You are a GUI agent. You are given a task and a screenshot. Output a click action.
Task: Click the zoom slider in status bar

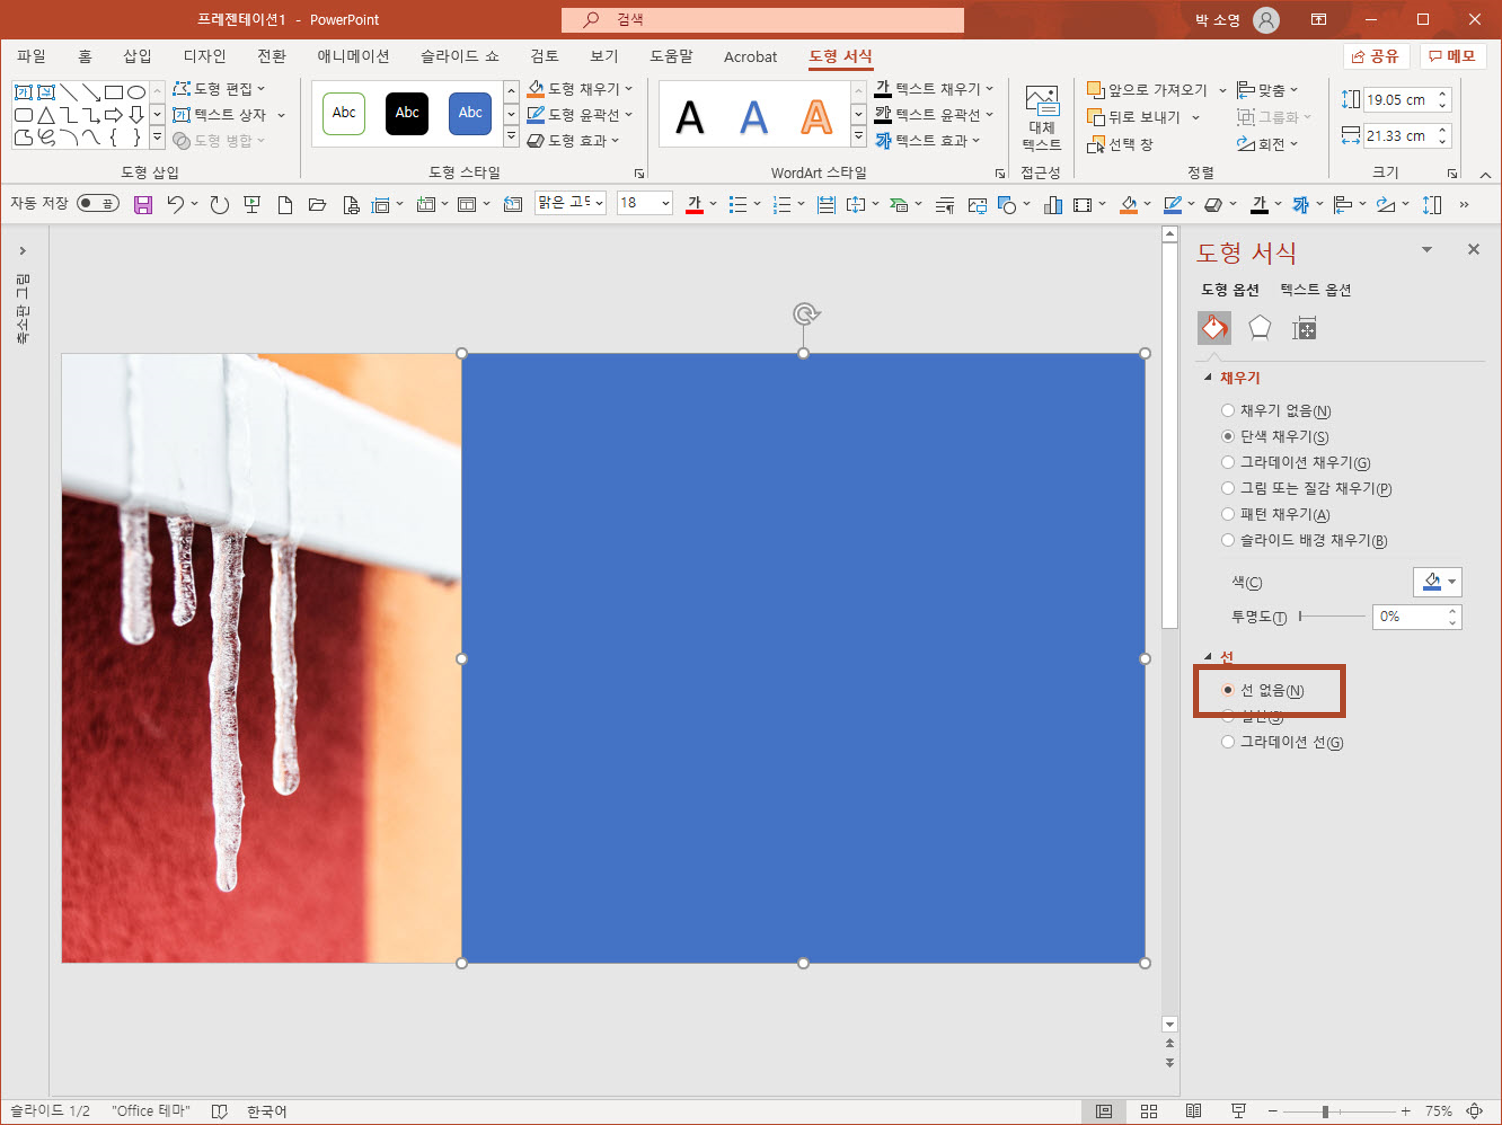pos(1339,1111)
